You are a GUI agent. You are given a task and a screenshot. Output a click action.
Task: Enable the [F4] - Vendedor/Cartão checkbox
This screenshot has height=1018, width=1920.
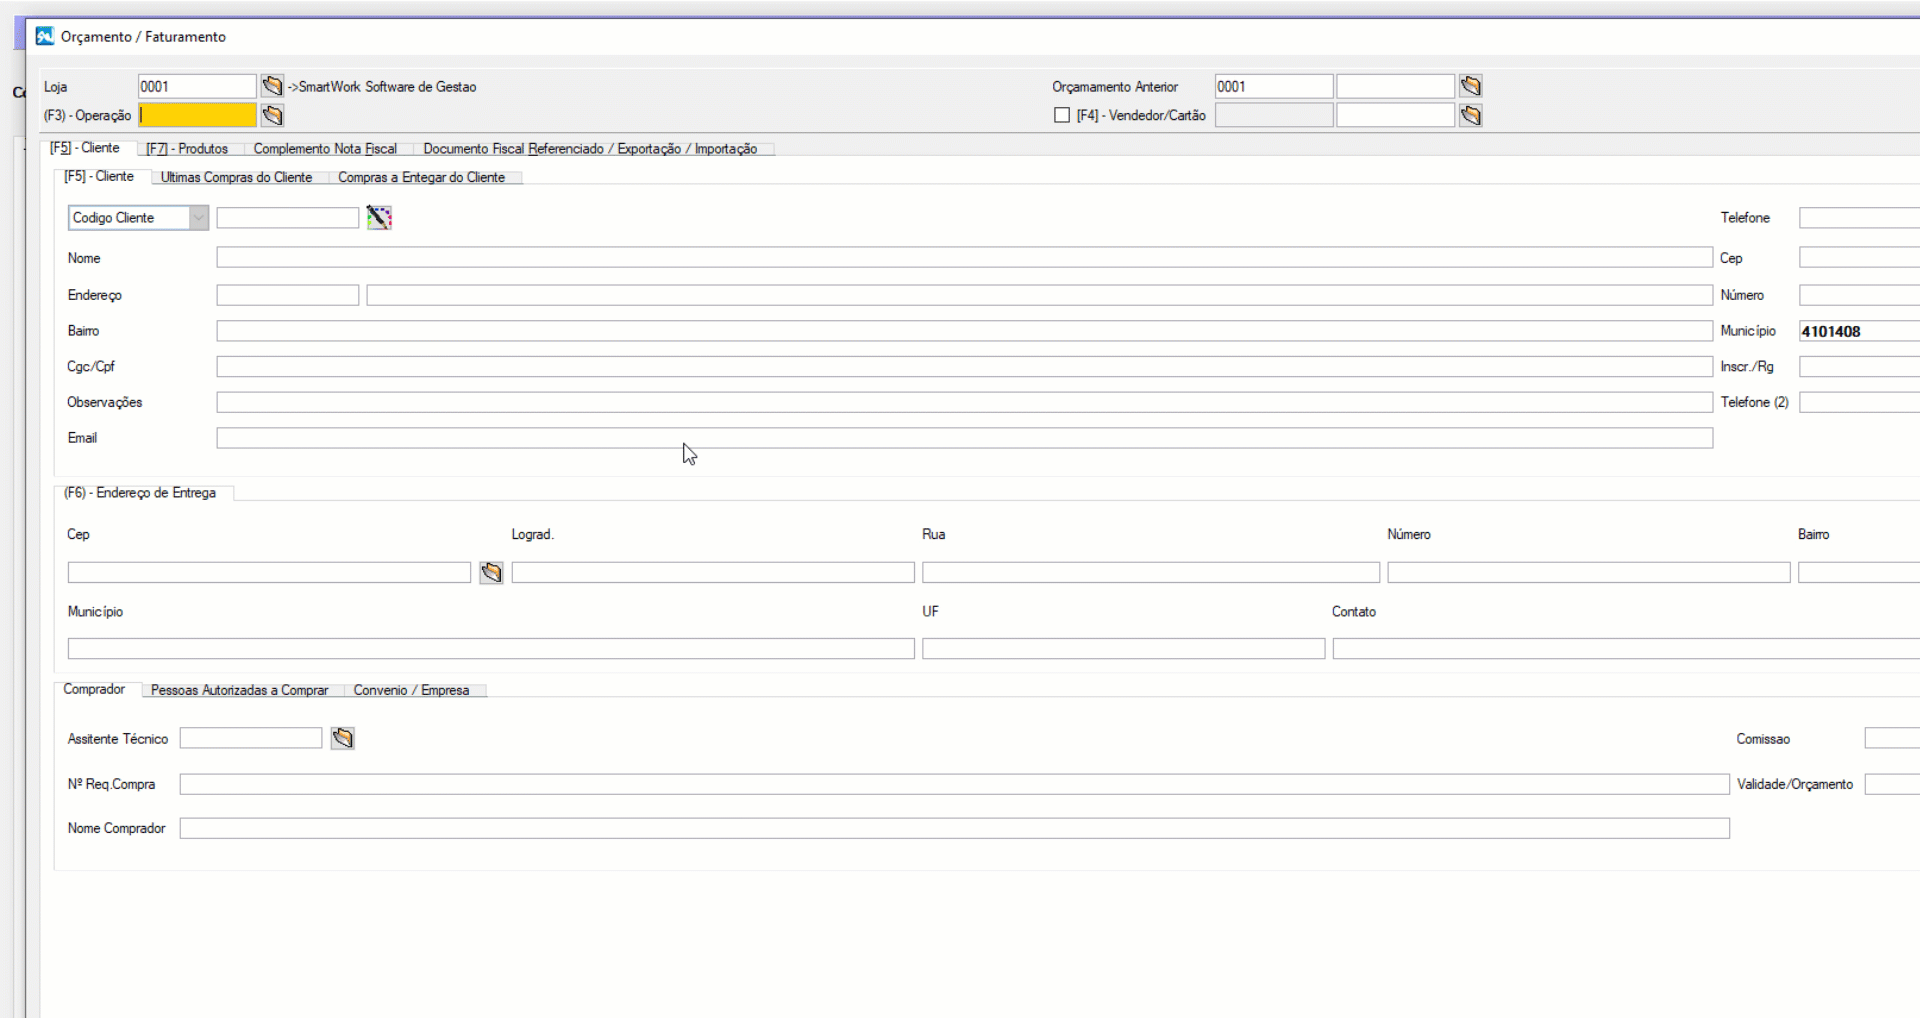[1062, 115]
